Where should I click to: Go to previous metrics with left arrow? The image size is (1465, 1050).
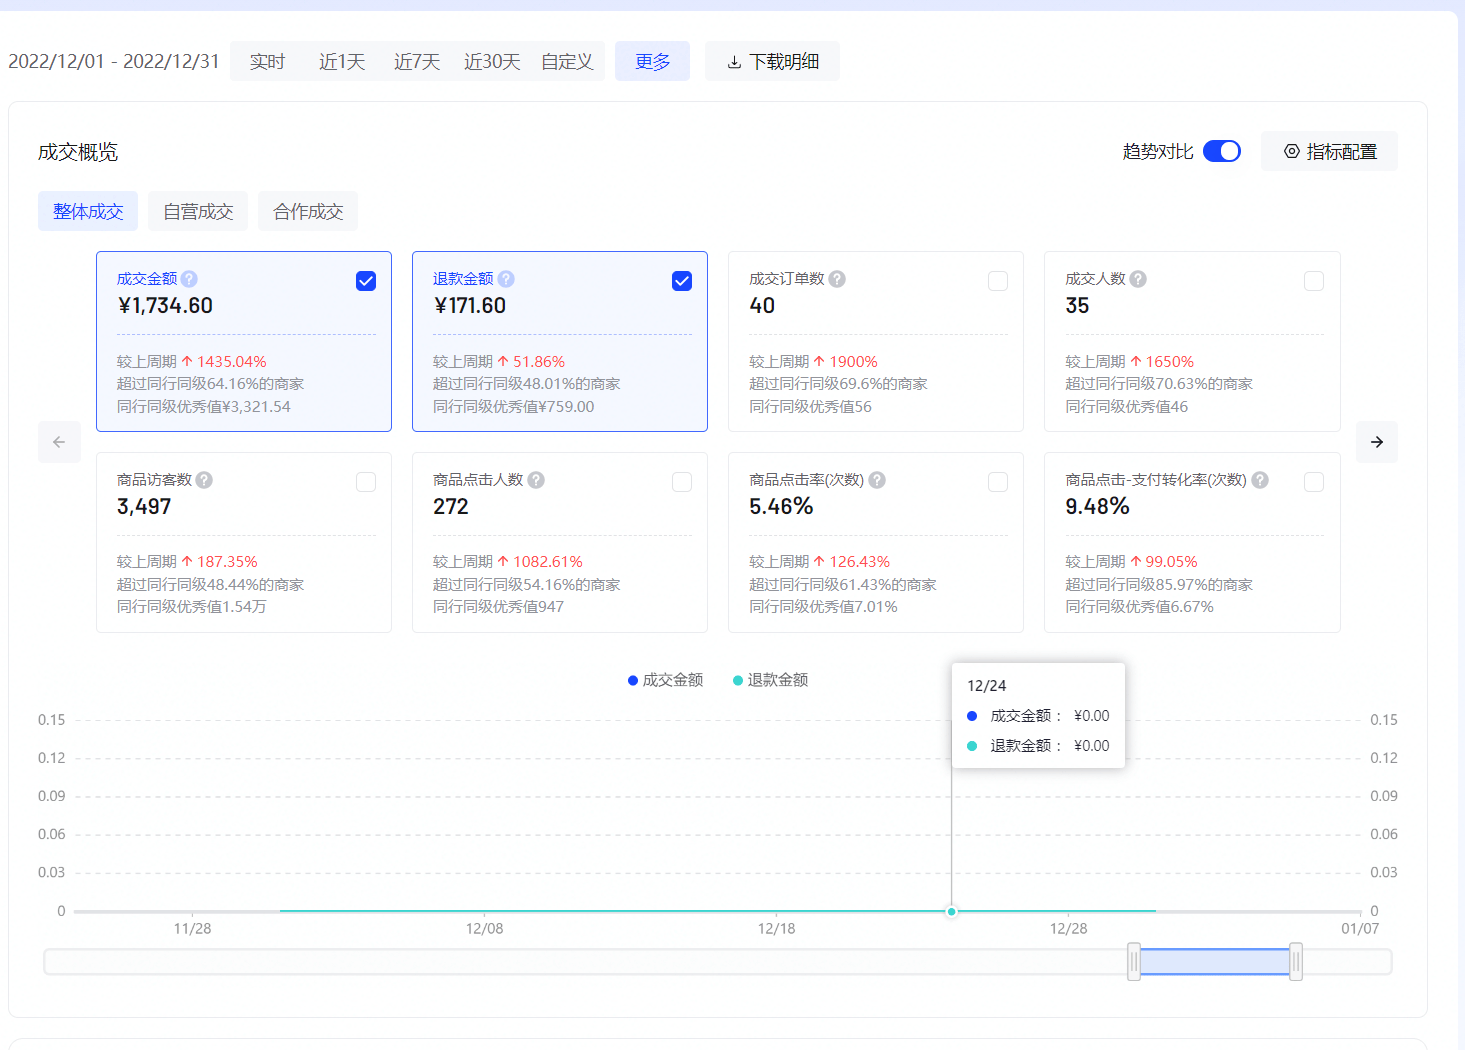click(x=59, y=442)
